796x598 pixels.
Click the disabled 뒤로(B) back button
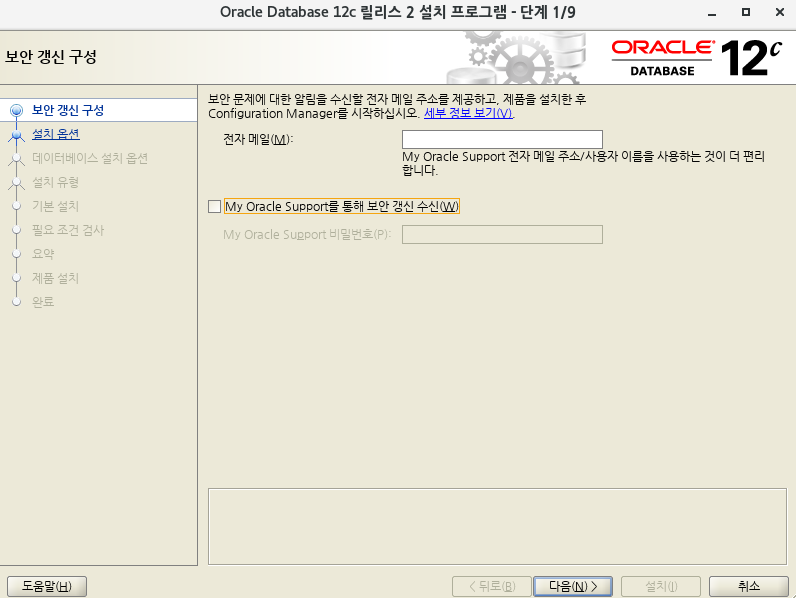491,586
